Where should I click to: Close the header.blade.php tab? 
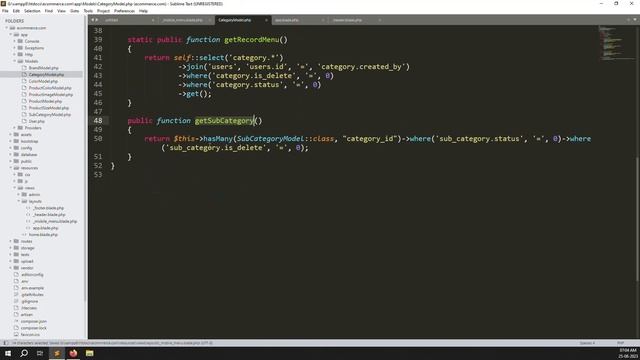tap(380, 20)
